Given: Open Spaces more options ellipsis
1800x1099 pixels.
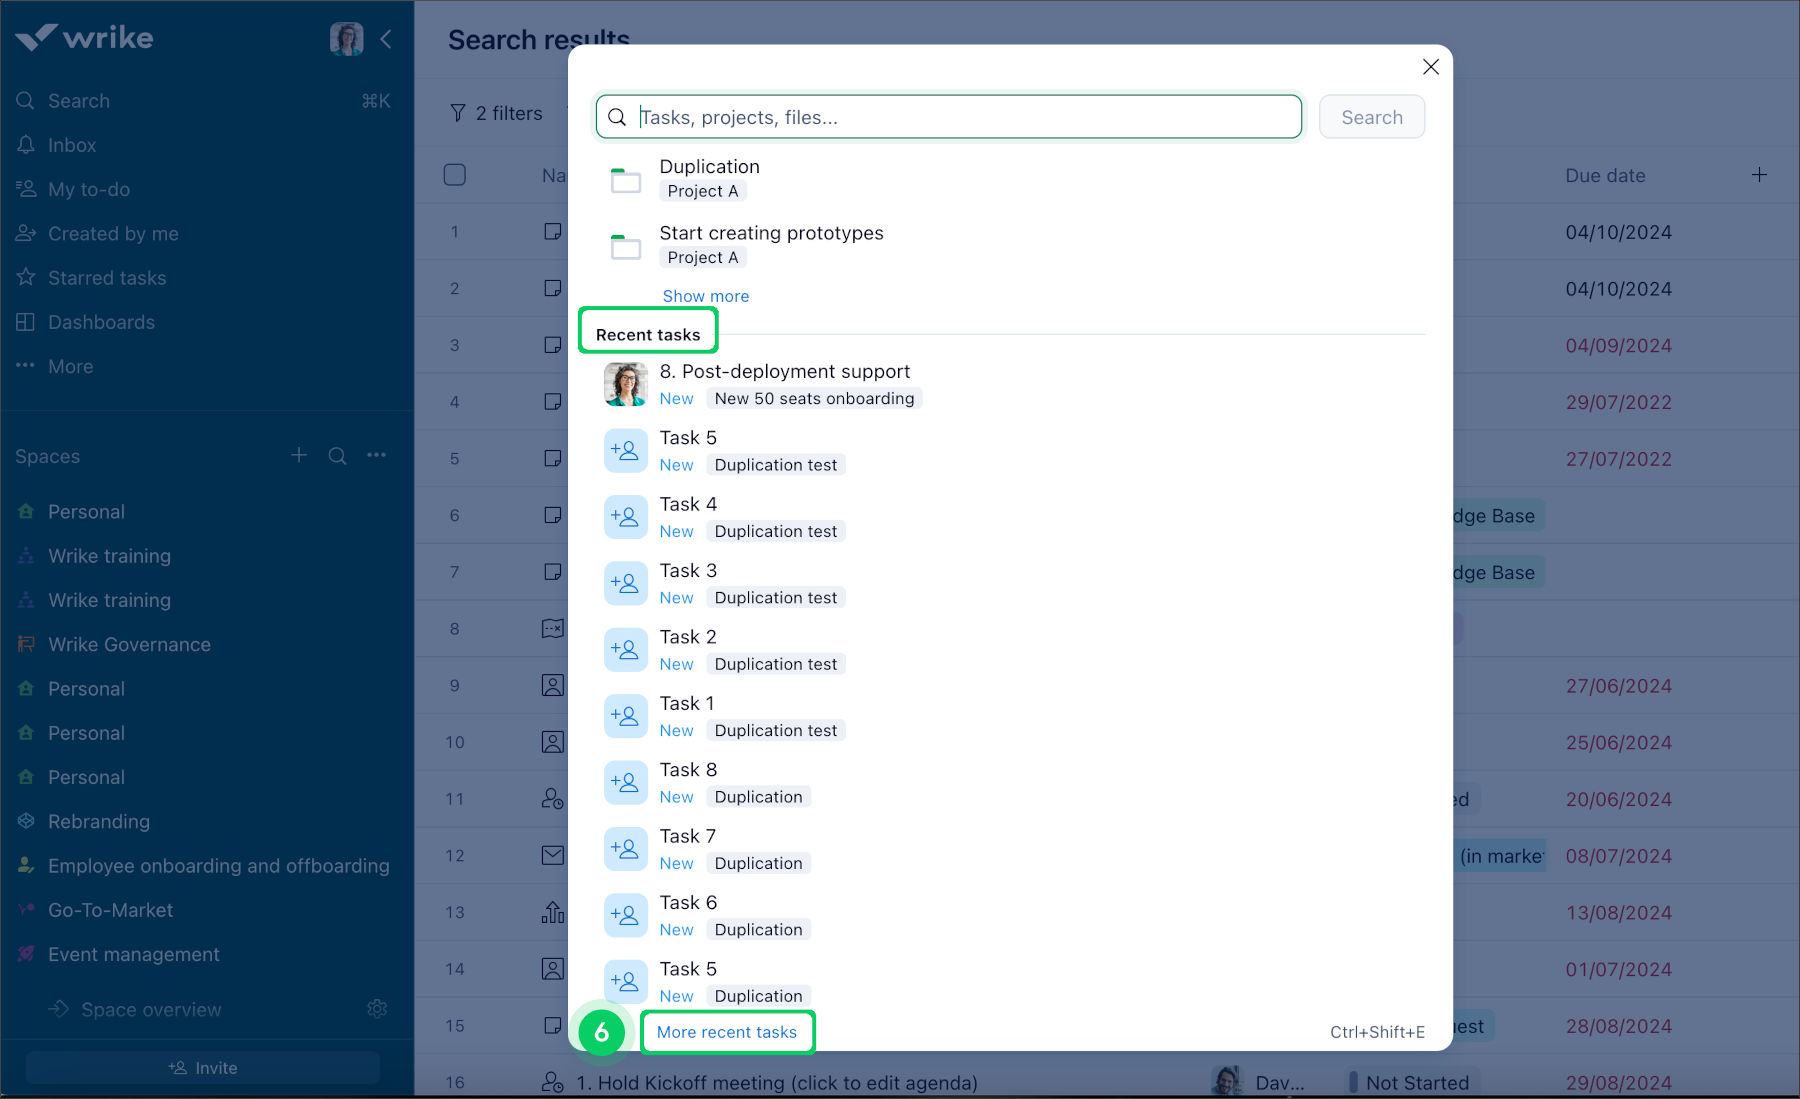Looking at the screenshot, I should pos(376,456).
